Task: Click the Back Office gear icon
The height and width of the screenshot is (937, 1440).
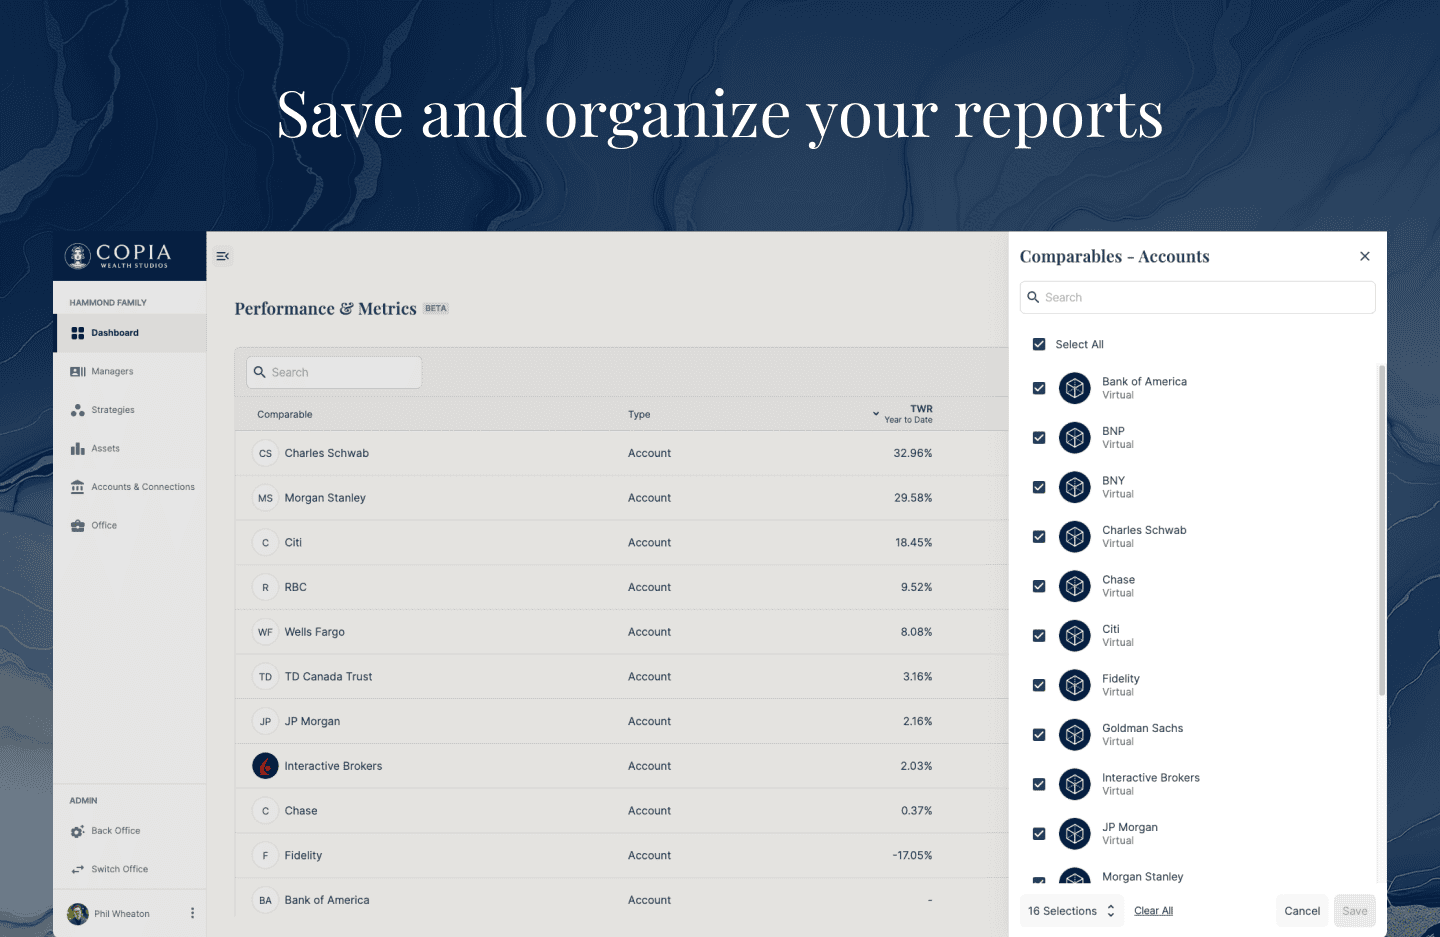Action: pos(78,831)
